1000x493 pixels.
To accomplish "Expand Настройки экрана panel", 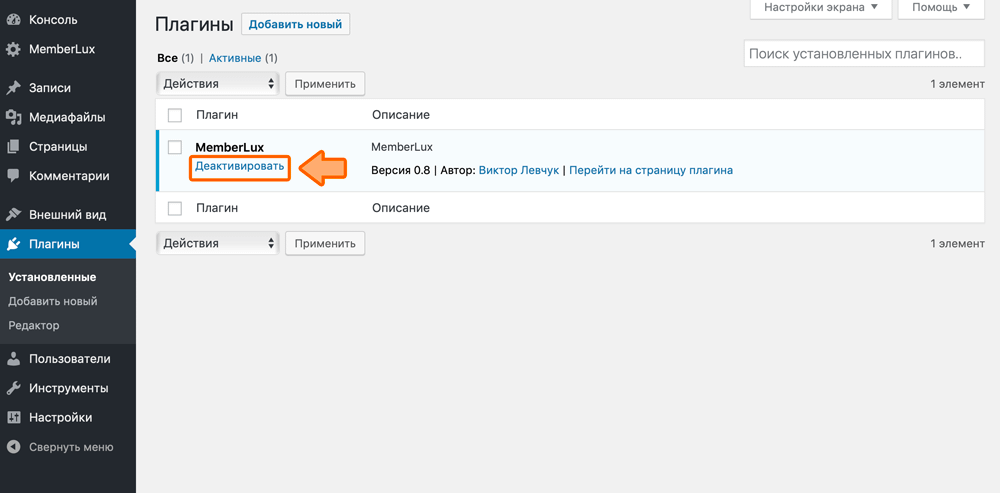I will click(x=820, y=8).
